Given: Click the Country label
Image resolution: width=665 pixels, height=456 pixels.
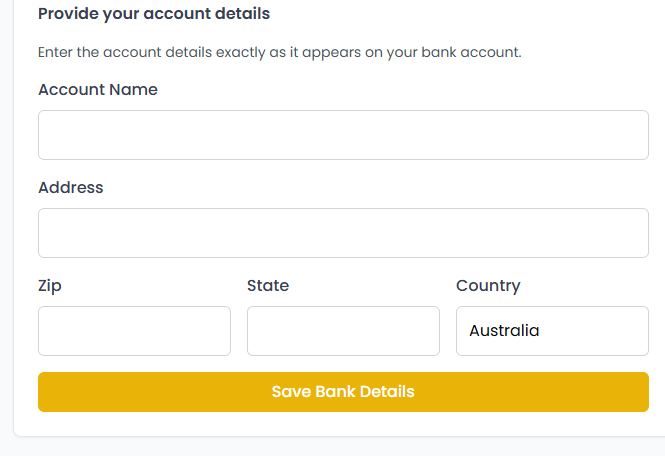Looking at the screenshot, I should pos(488,286).
